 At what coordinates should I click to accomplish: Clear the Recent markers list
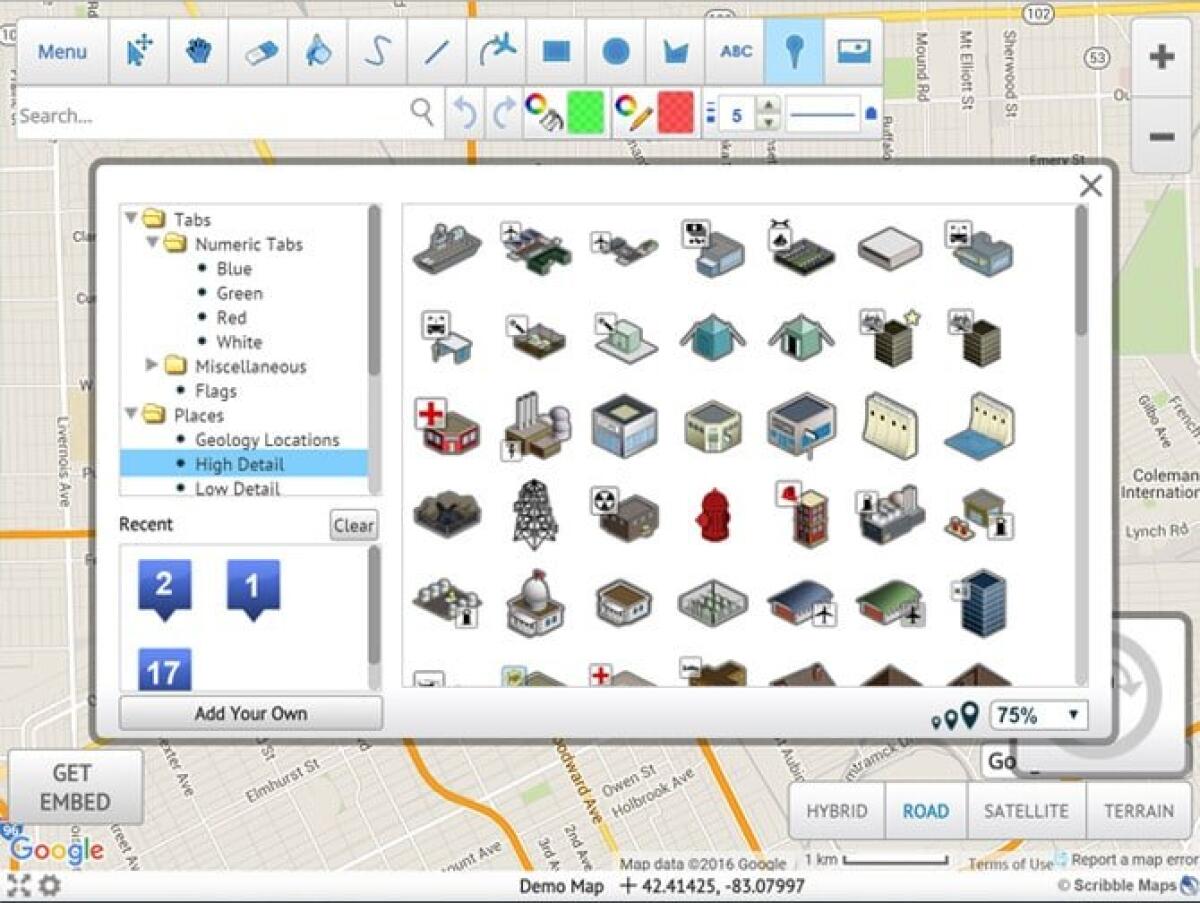tap(354, 524)
